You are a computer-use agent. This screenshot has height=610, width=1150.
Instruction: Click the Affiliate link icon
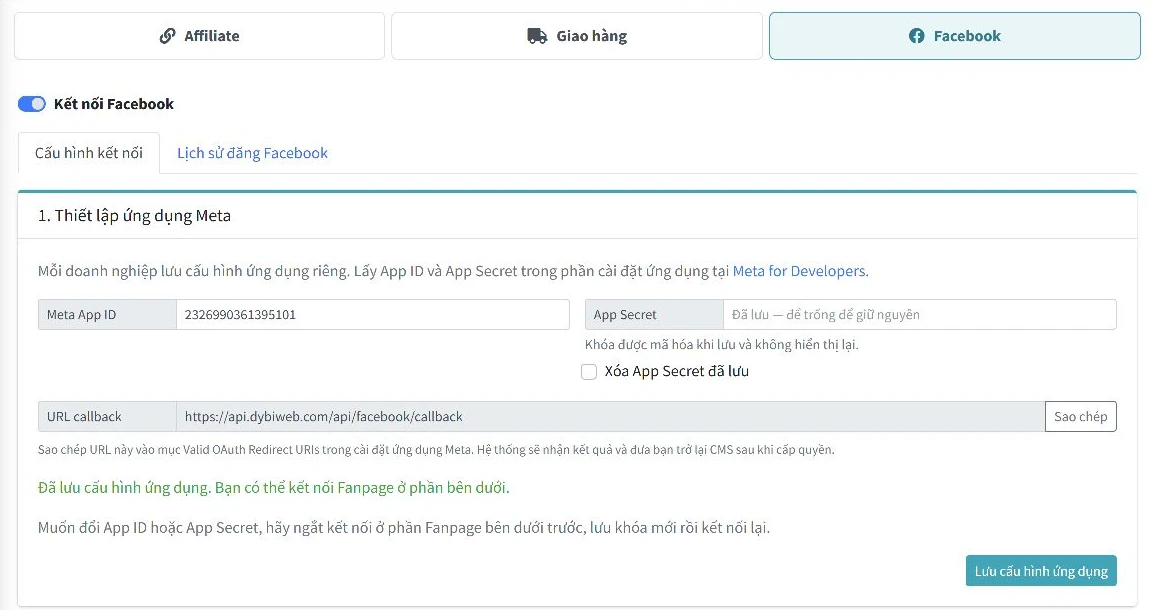click(x=167, y=36)
